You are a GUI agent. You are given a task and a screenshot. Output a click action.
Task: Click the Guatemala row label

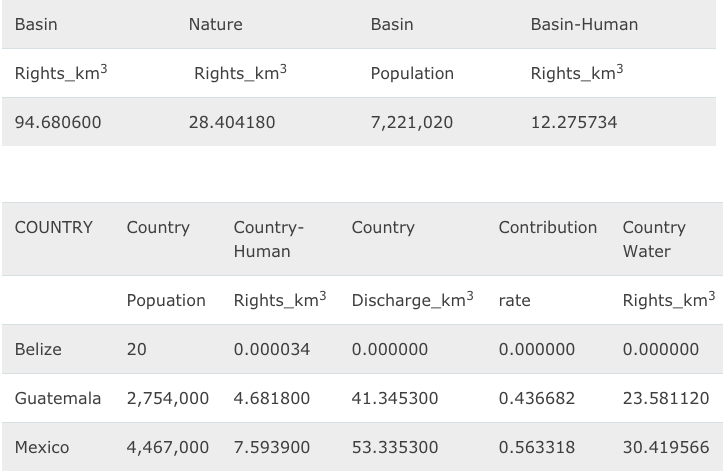pyautogui.click(x=58, y=398)
